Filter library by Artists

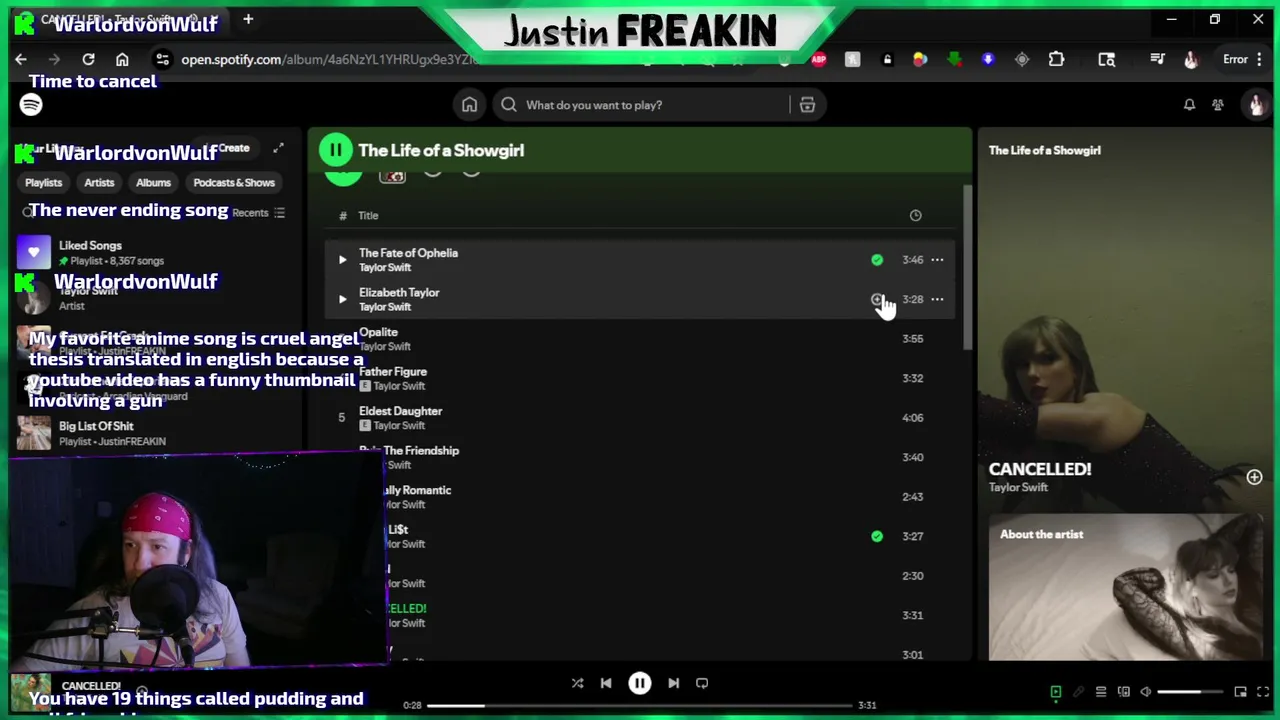pos(99,182)
